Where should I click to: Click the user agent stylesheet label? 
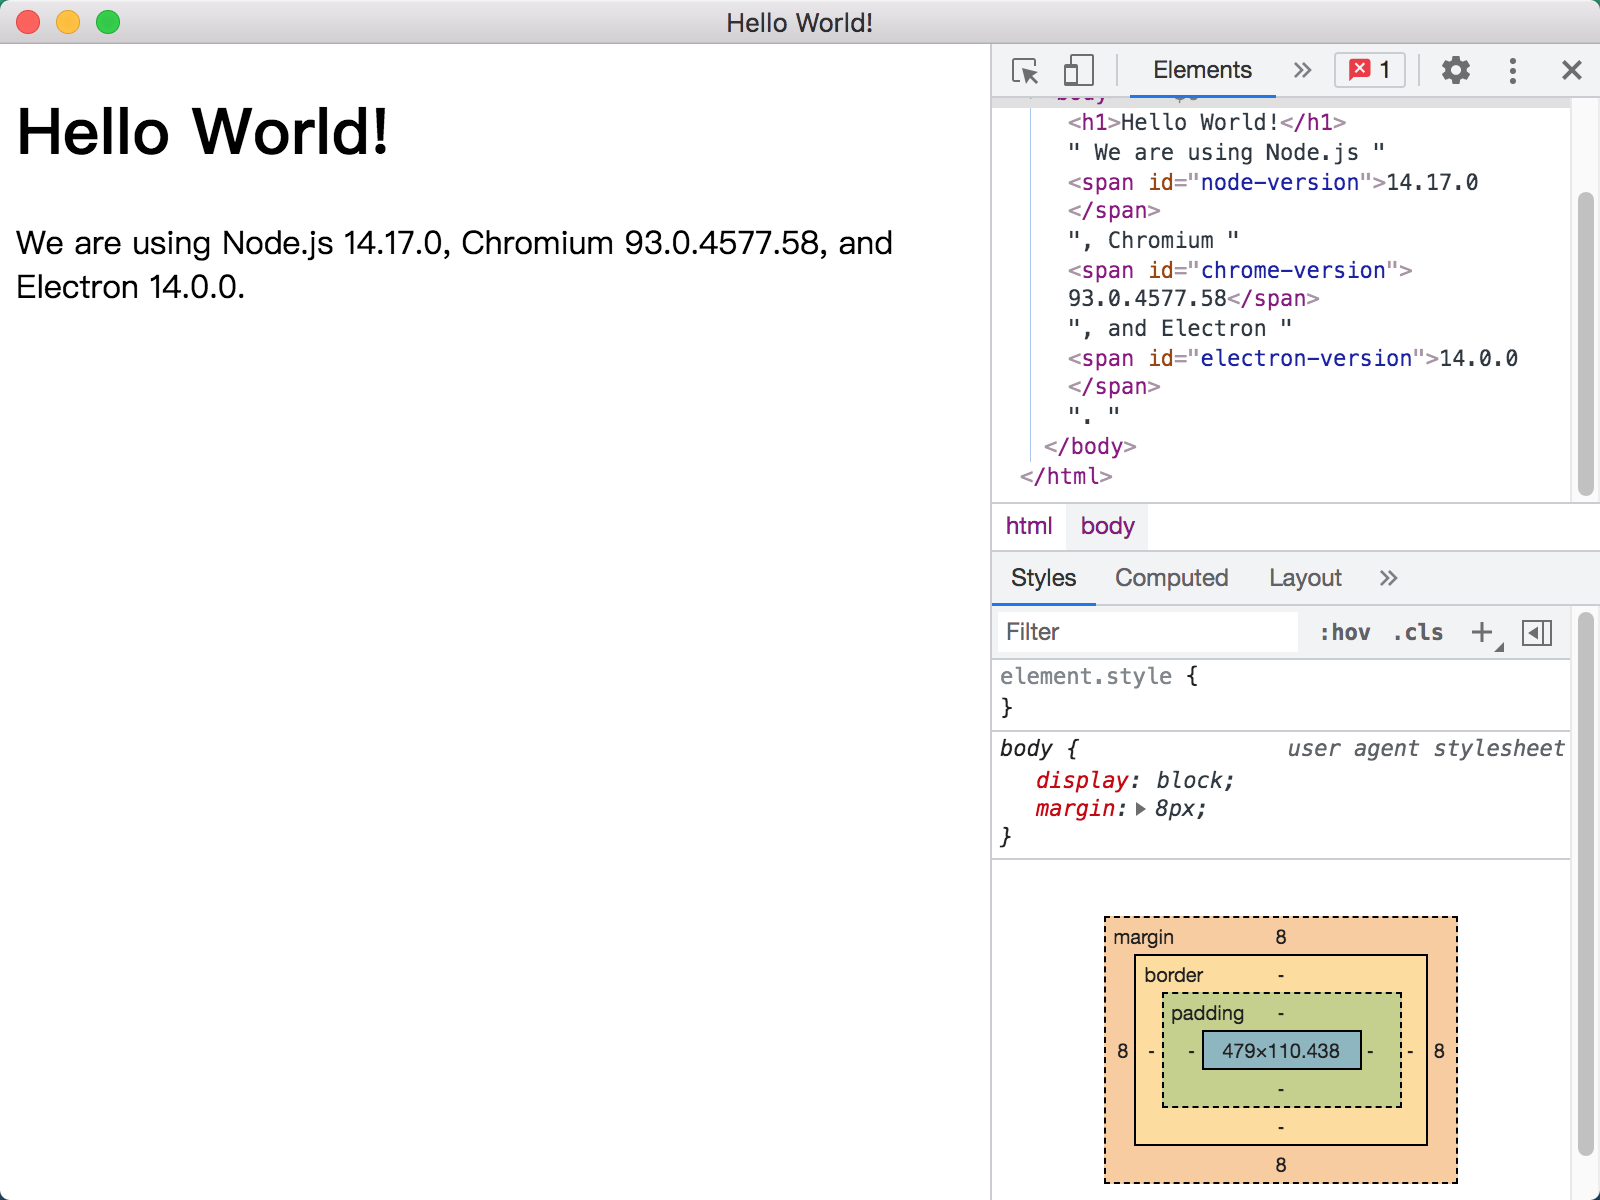[1425, 749]
